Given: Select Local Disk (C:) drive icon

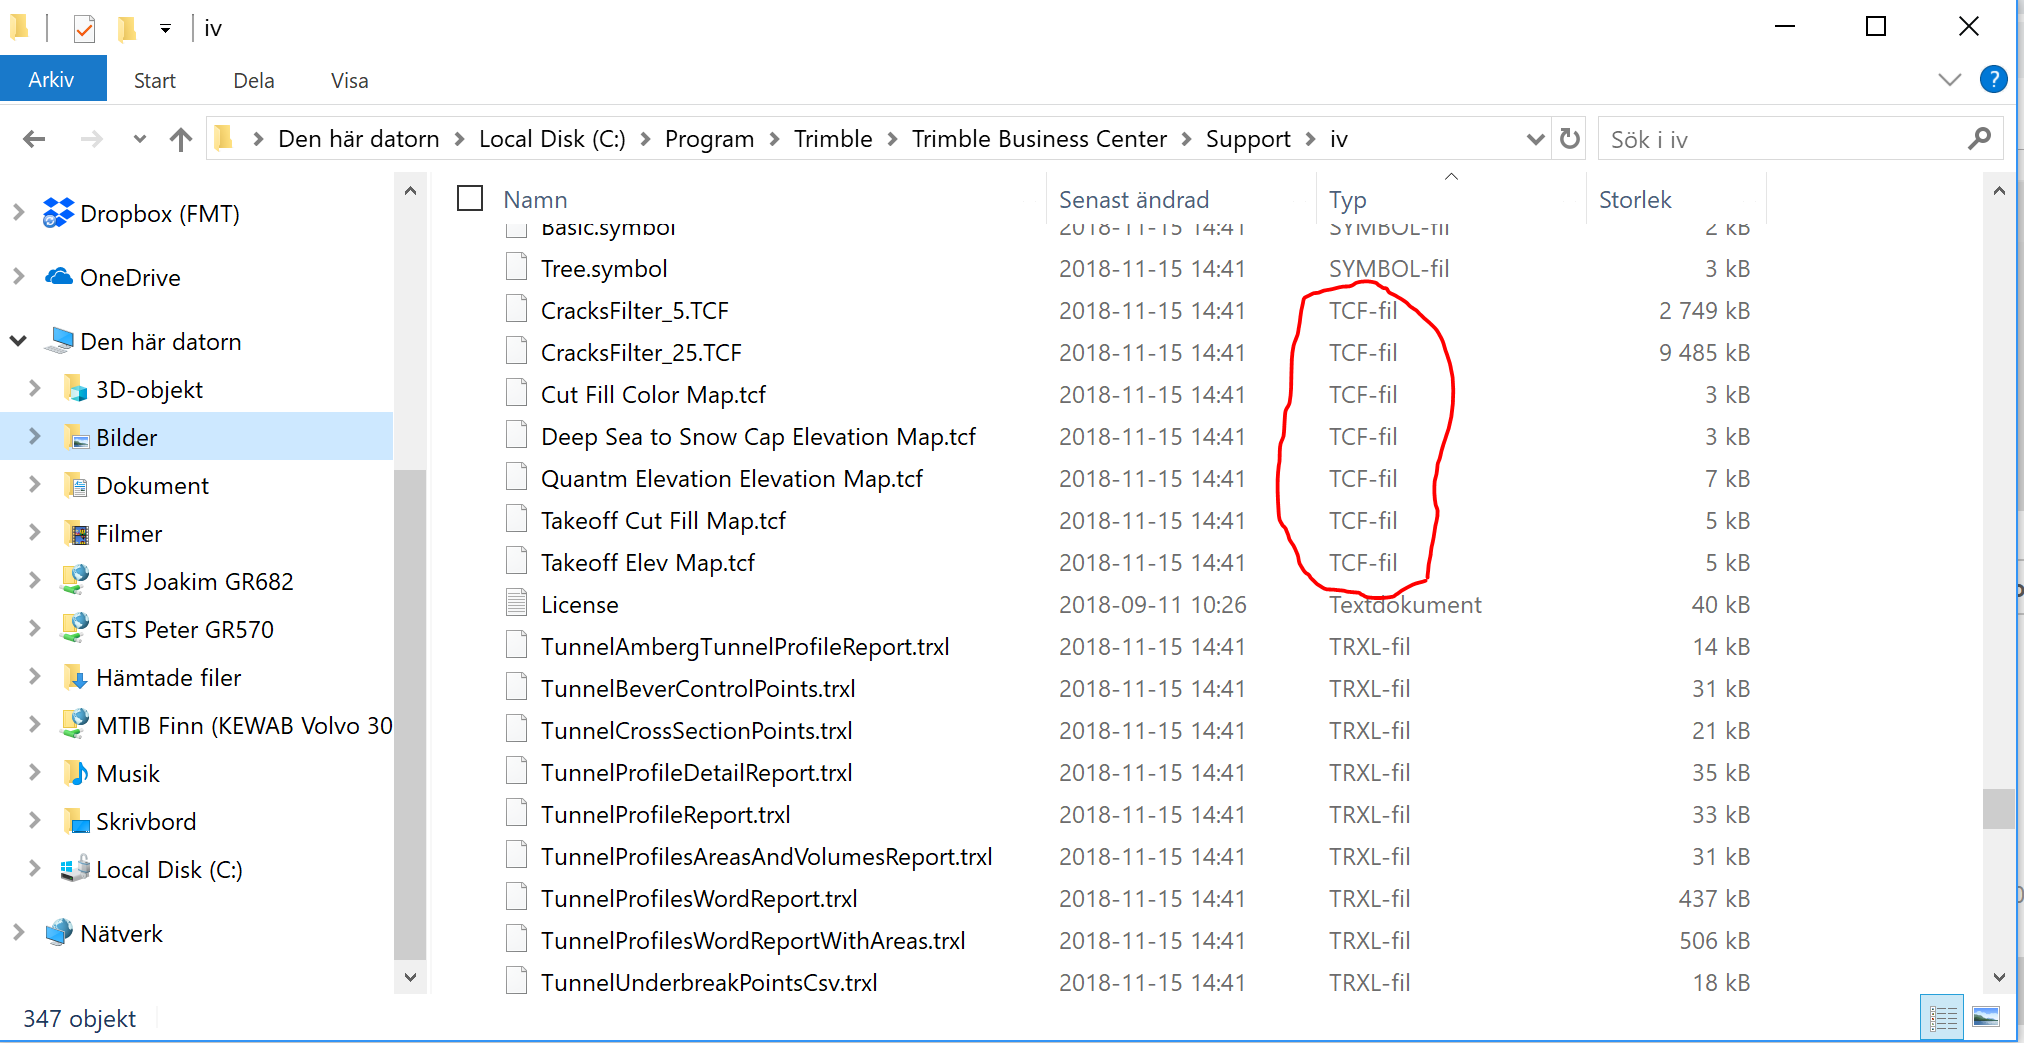Looking at the screenshot, I should [76, 869].
